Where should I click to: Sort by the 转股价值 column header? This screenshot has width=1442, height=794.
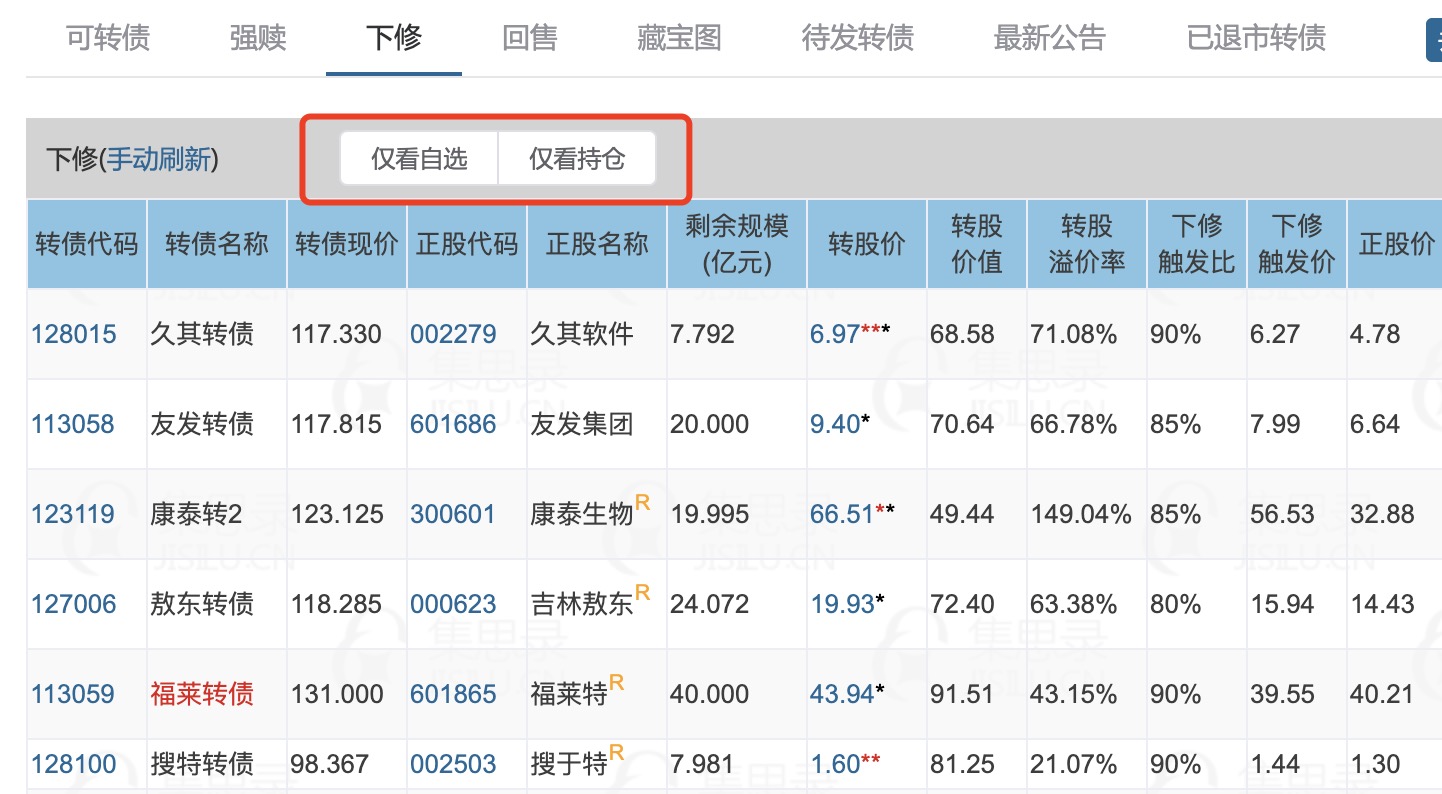point(977,244)
